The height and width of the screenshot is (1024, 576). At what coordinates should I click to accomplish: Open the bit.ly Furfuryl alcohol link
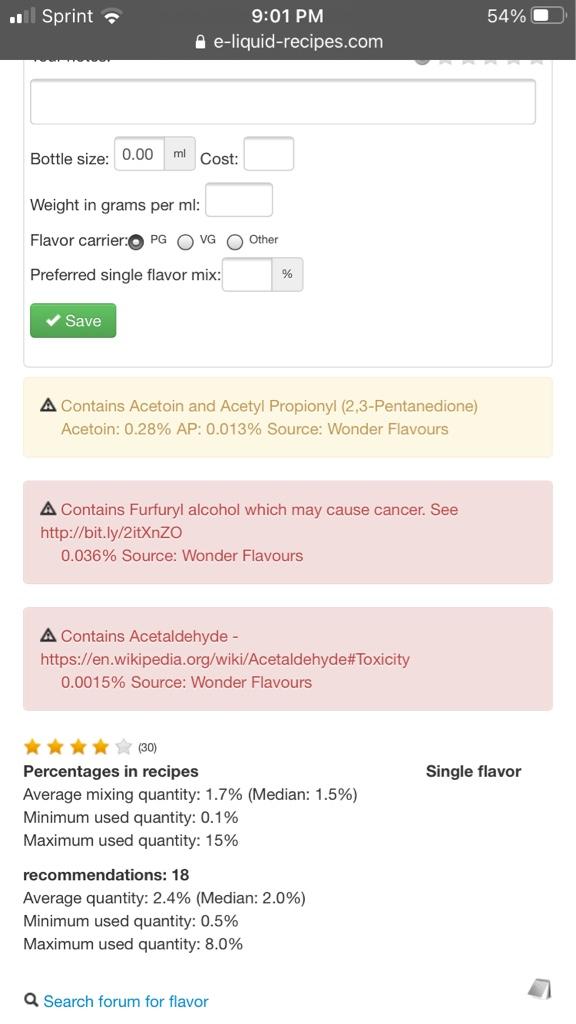pyautogui.click(x=111, y=532)
